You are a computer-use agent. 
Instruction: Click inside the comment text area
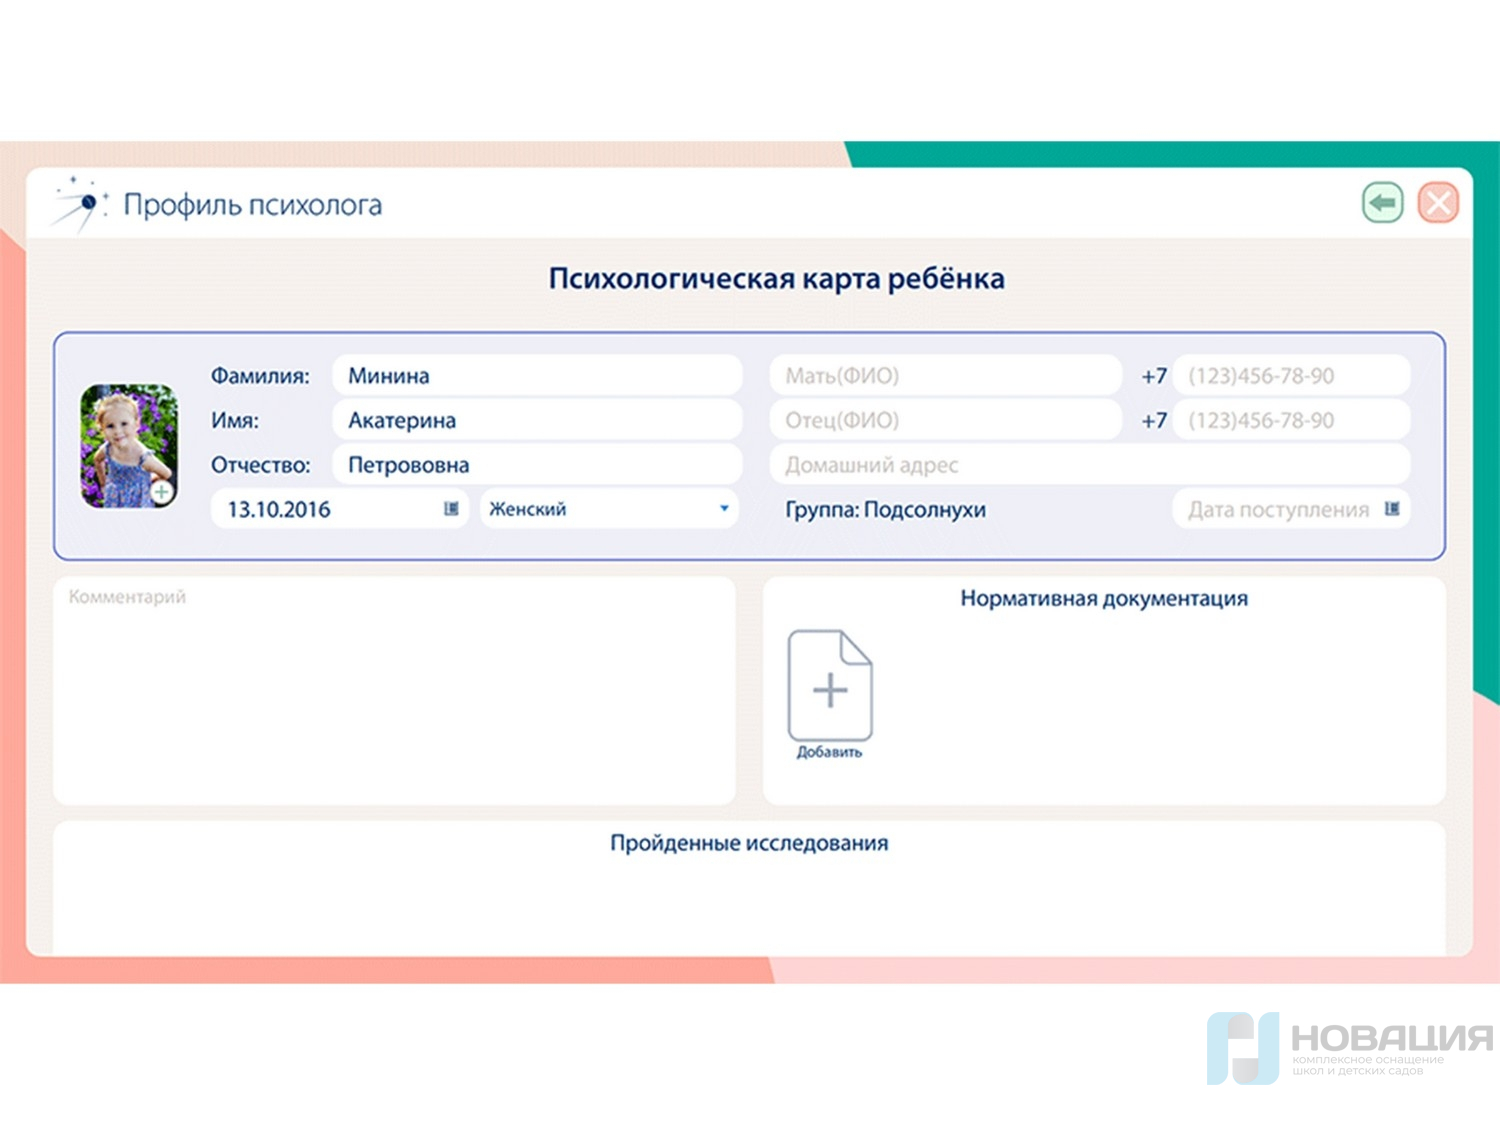(393, 700)
